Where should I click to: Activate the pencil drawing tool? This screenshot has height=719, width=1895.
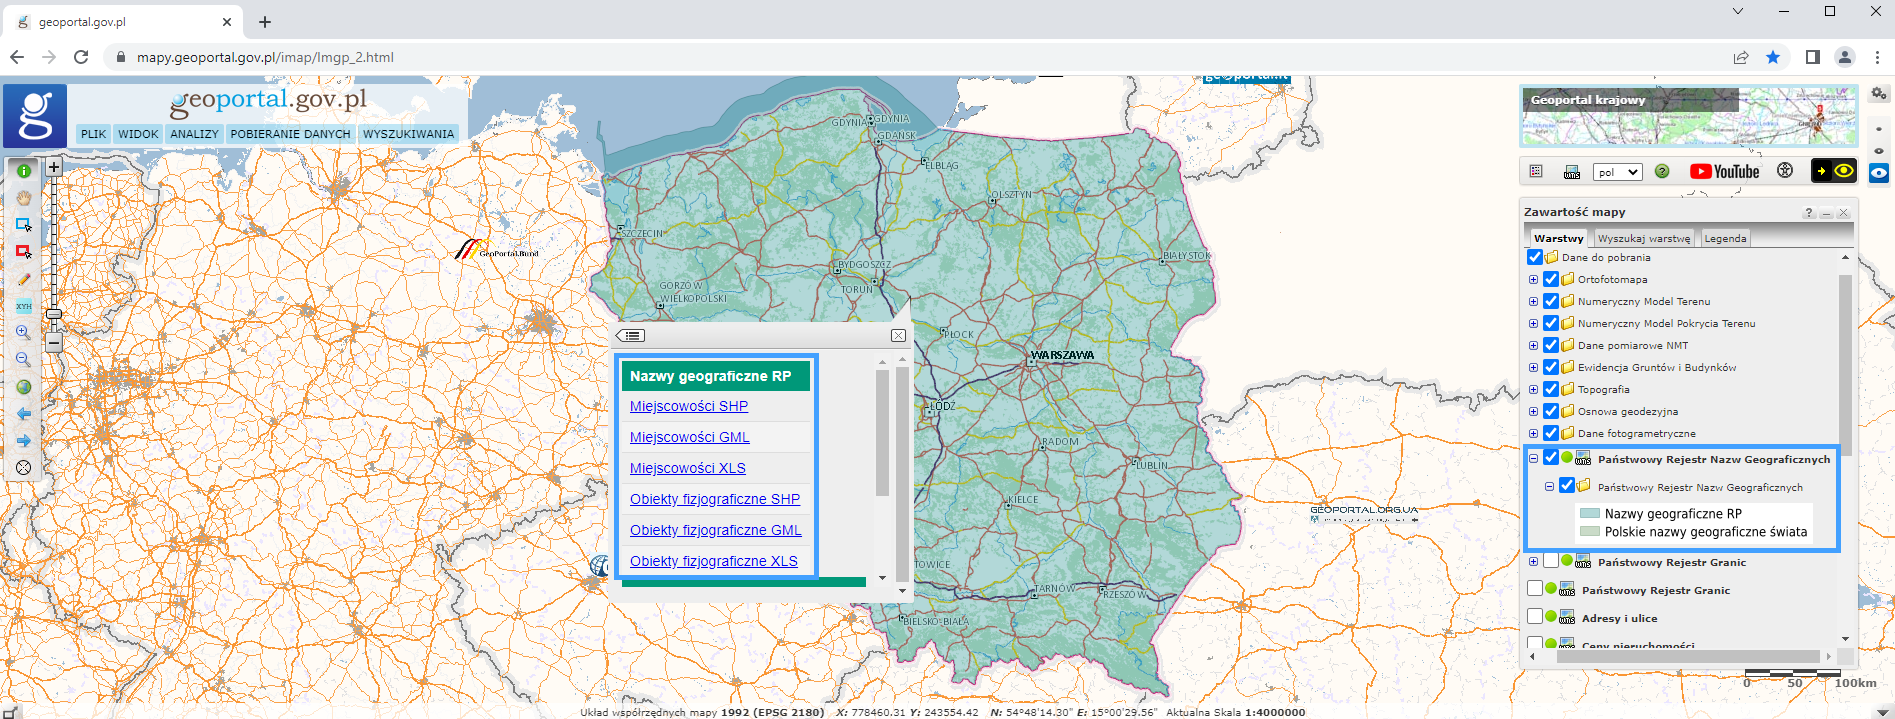pyautogui.click(x=24, y=279)
